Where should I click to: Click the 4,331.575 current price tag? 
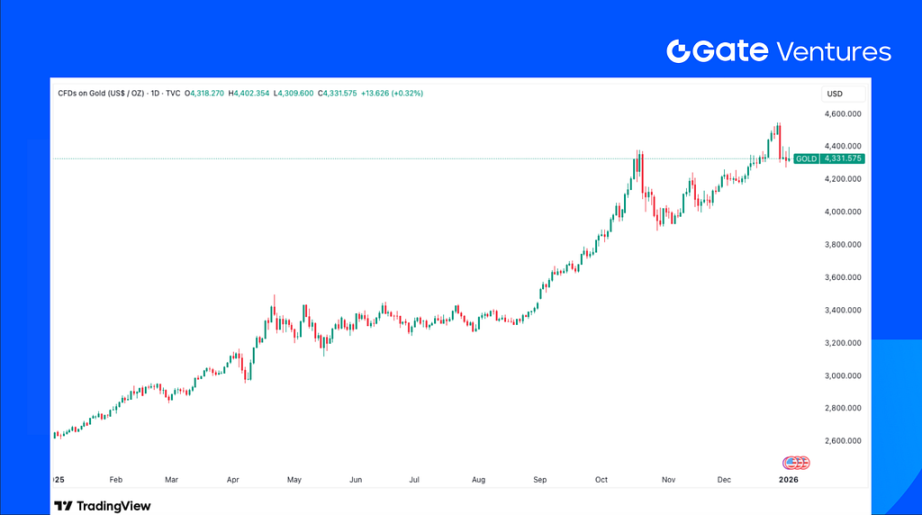842,159
